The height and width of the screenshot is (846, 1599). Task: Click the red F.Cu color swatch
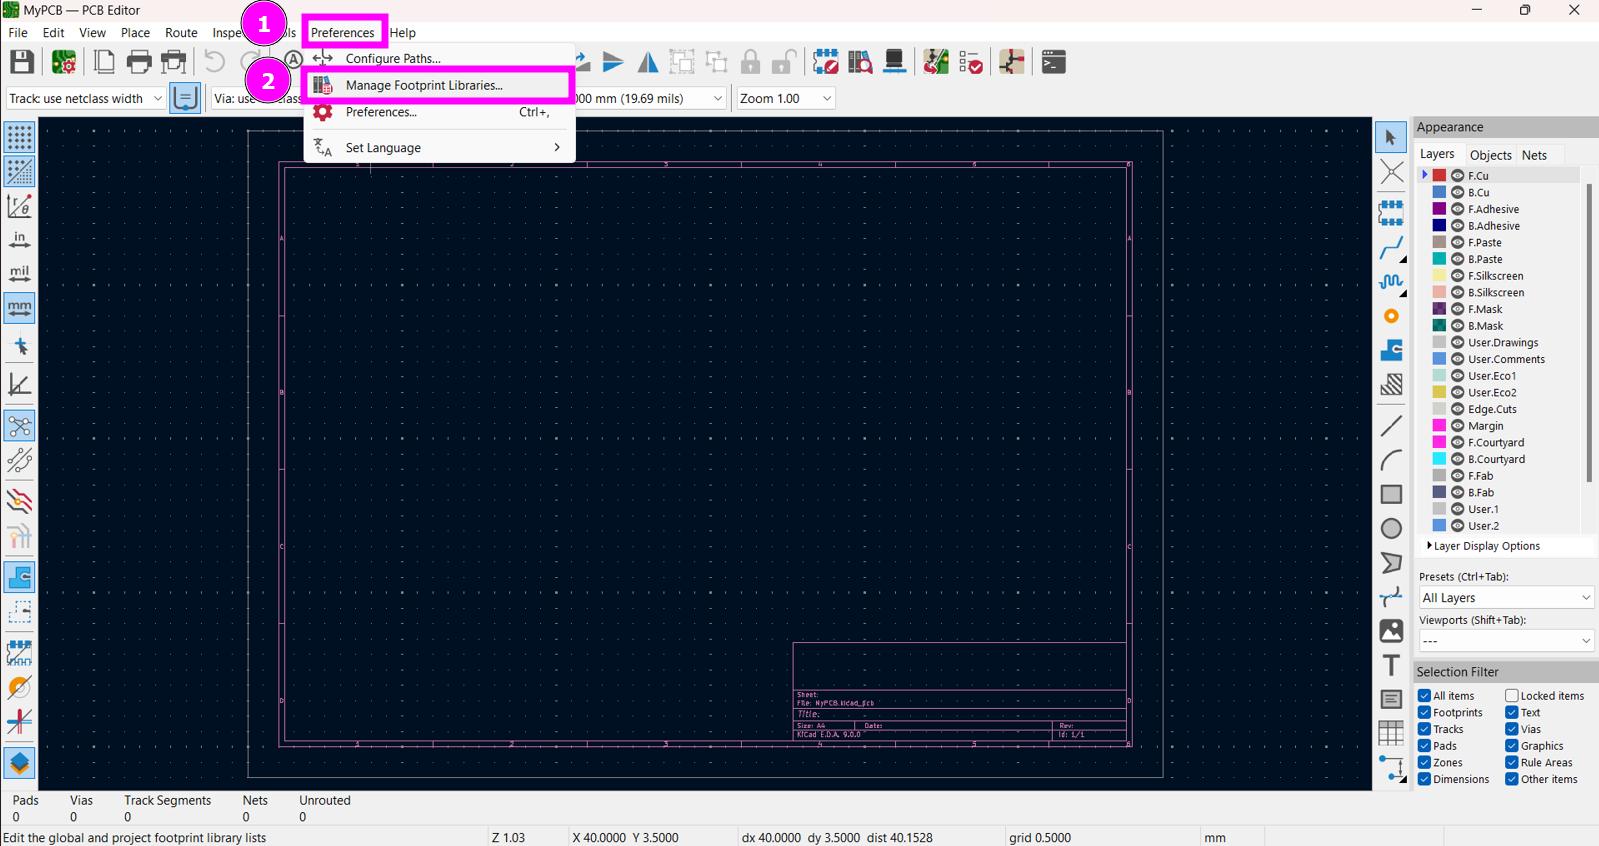1439,175
